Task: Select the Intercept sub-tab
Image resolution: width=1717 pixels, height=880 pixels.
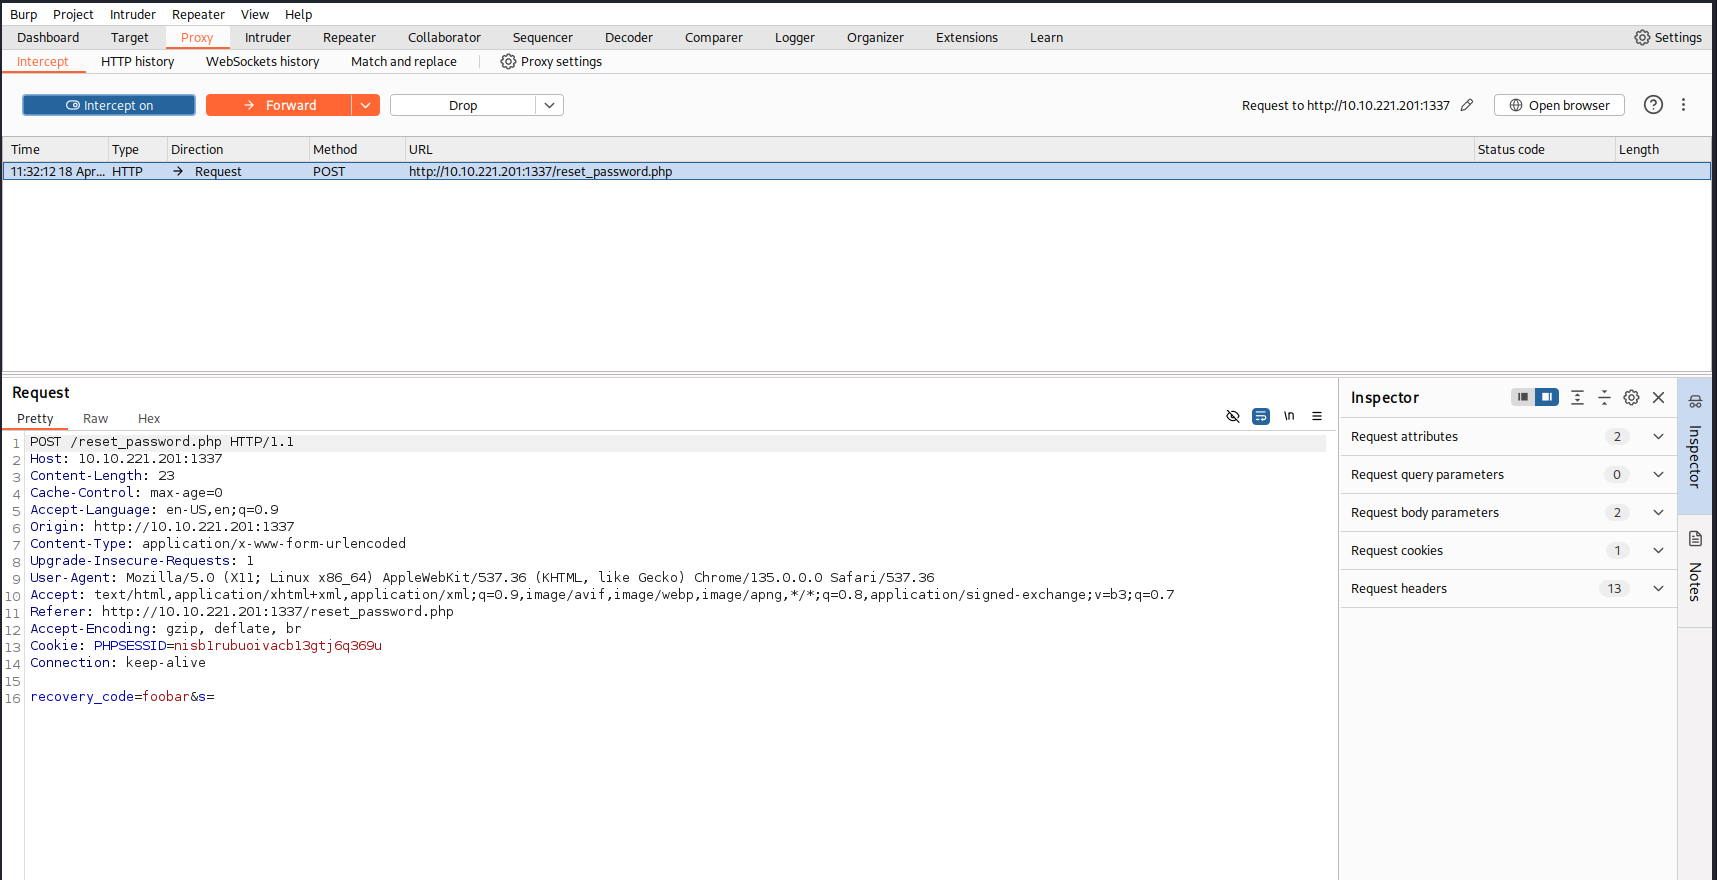Action: [x=43, y=61]
